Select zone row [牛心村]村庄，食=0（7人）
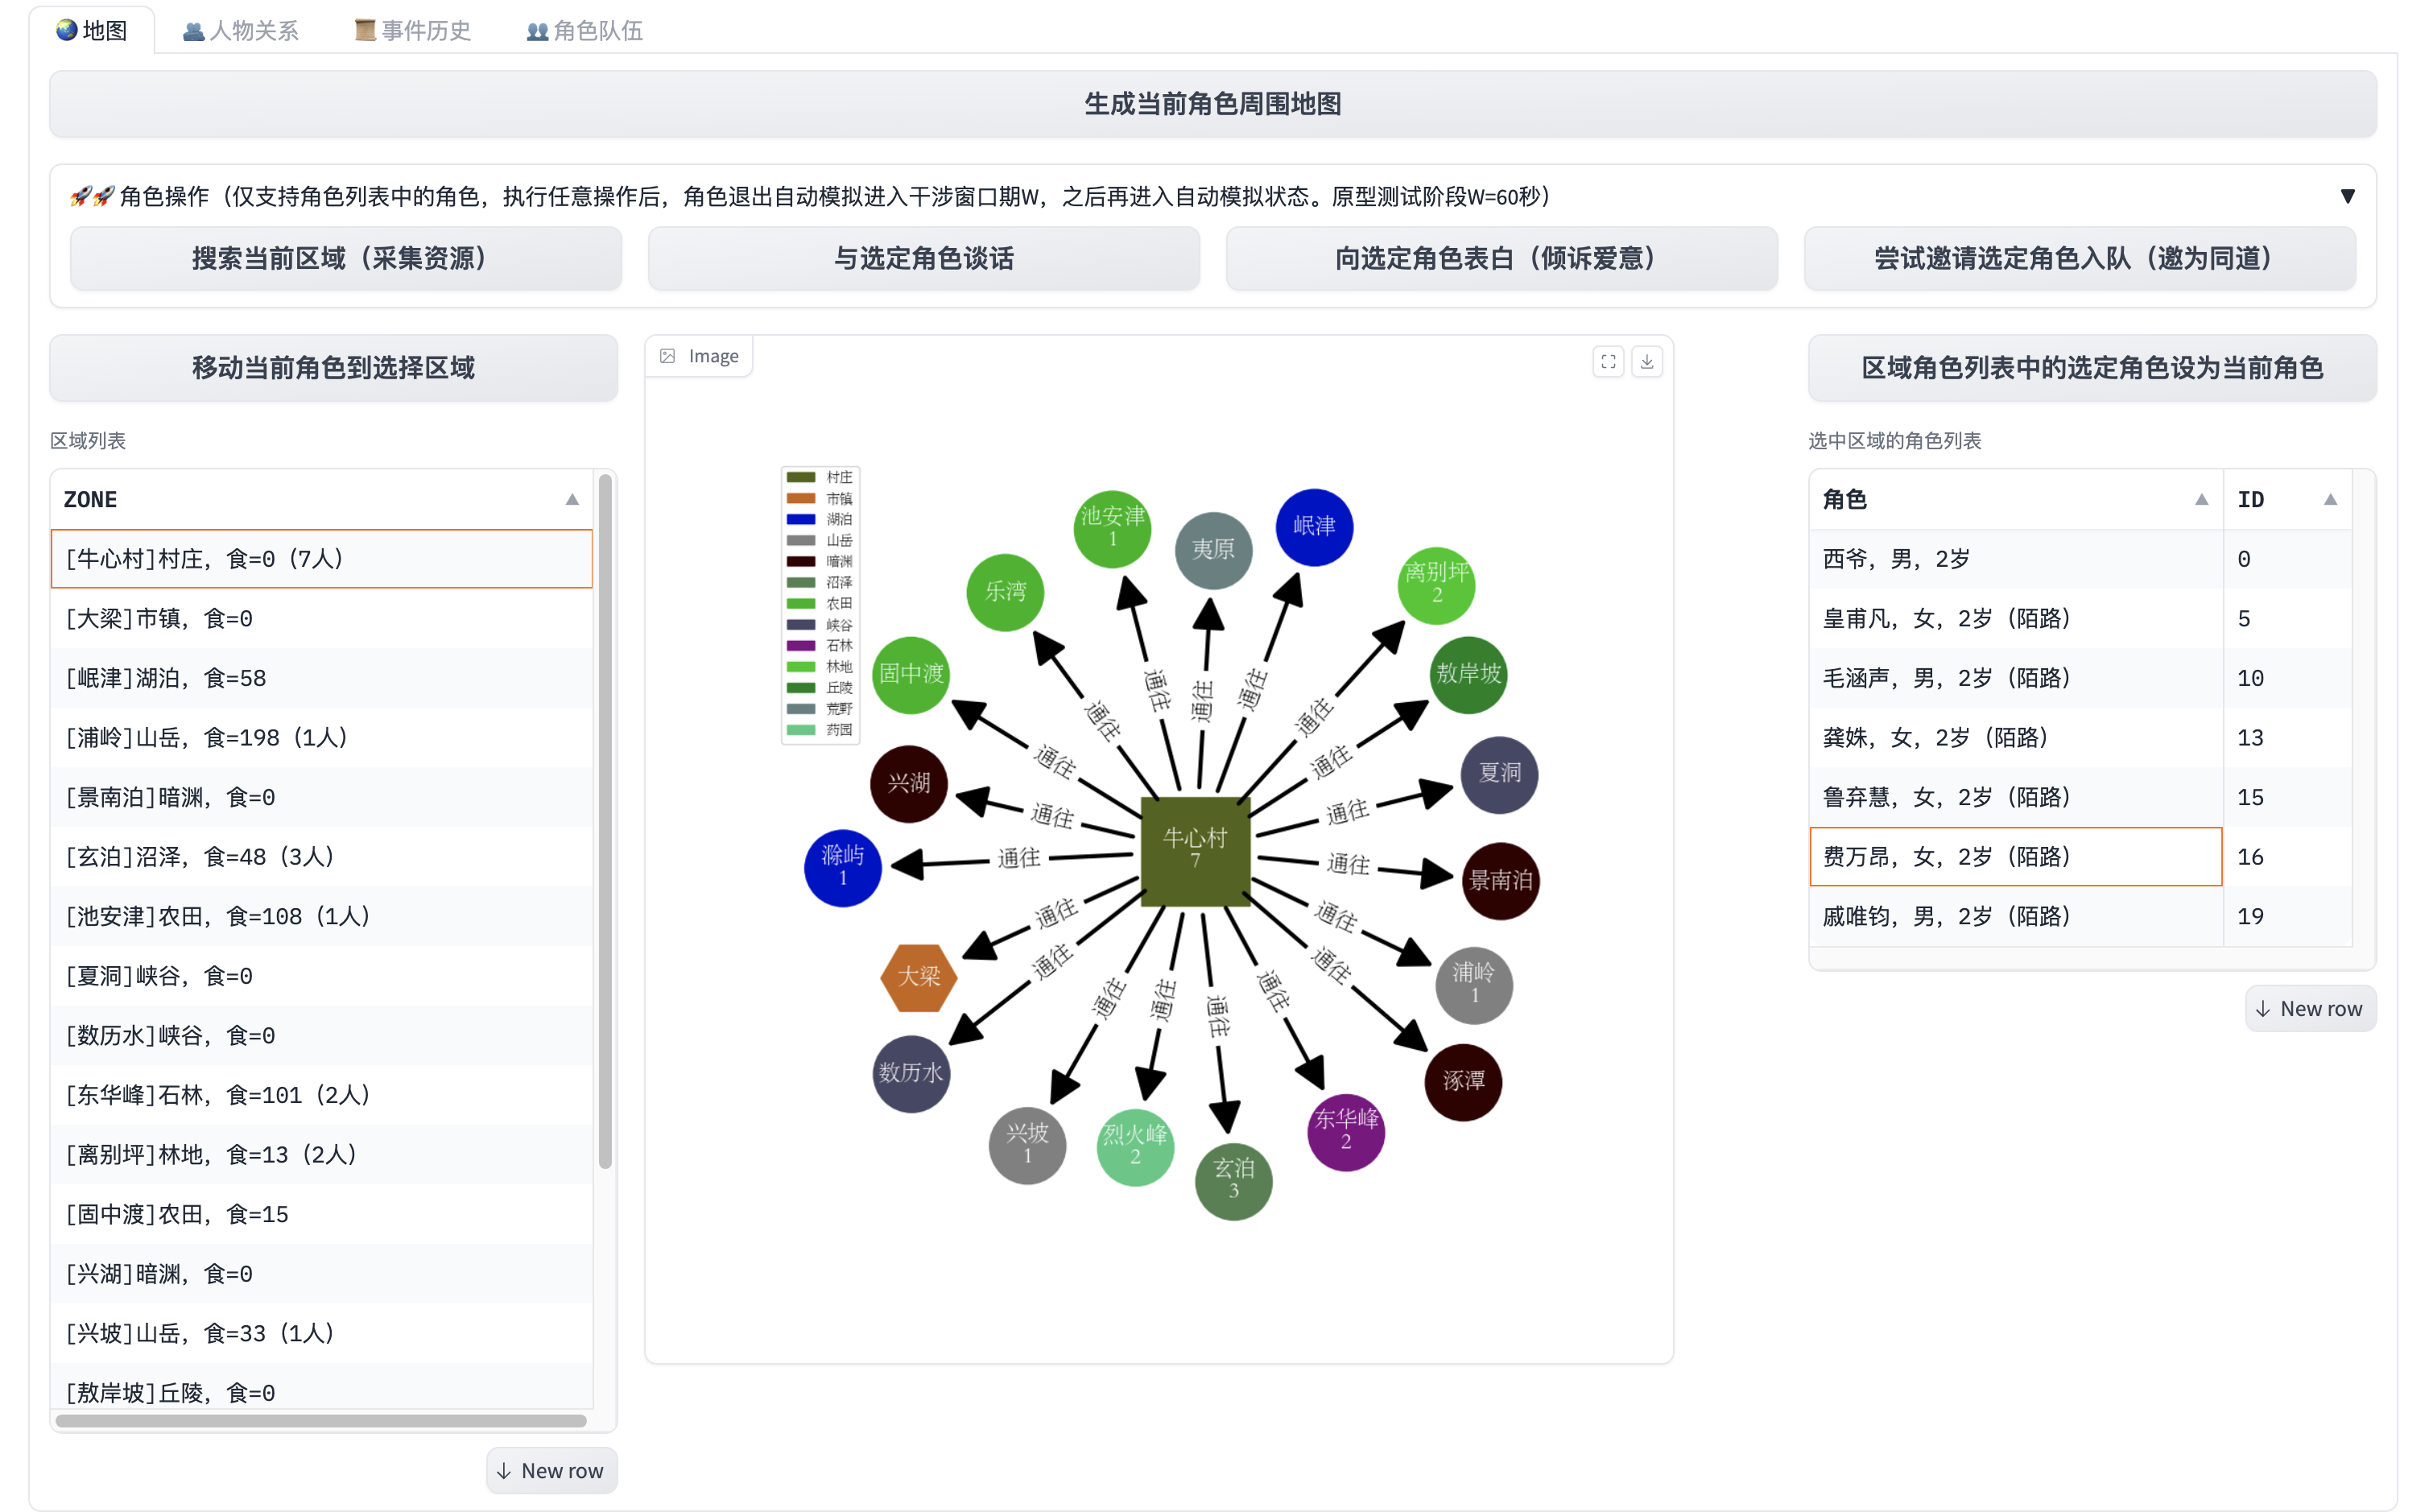Screen dimensions: 2433x1512 pos(321,559)
